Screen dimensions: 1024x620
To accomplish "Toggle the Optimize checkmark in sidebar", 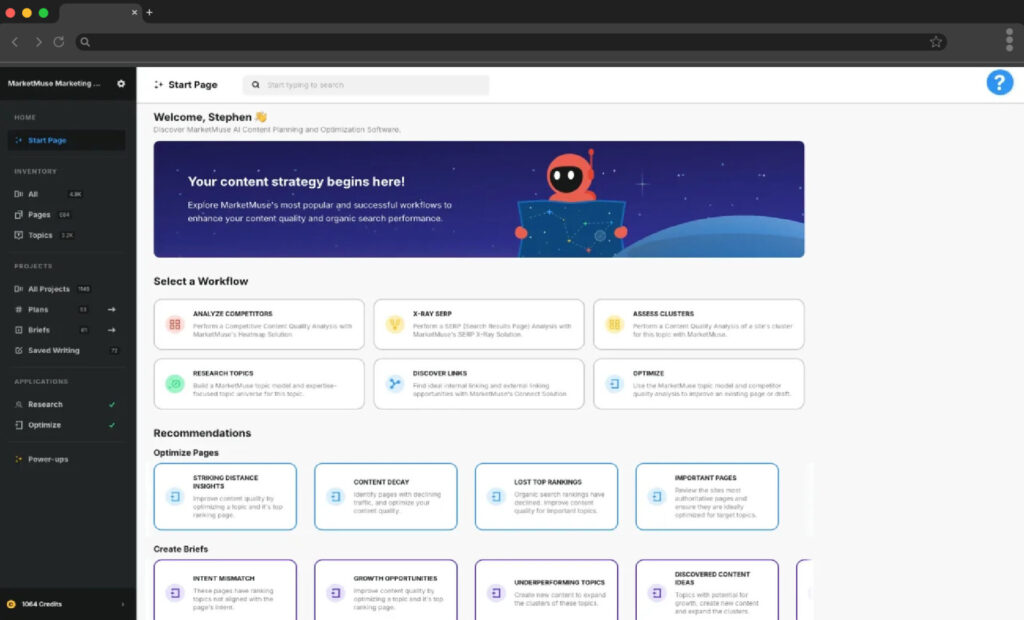I will 112,425.
